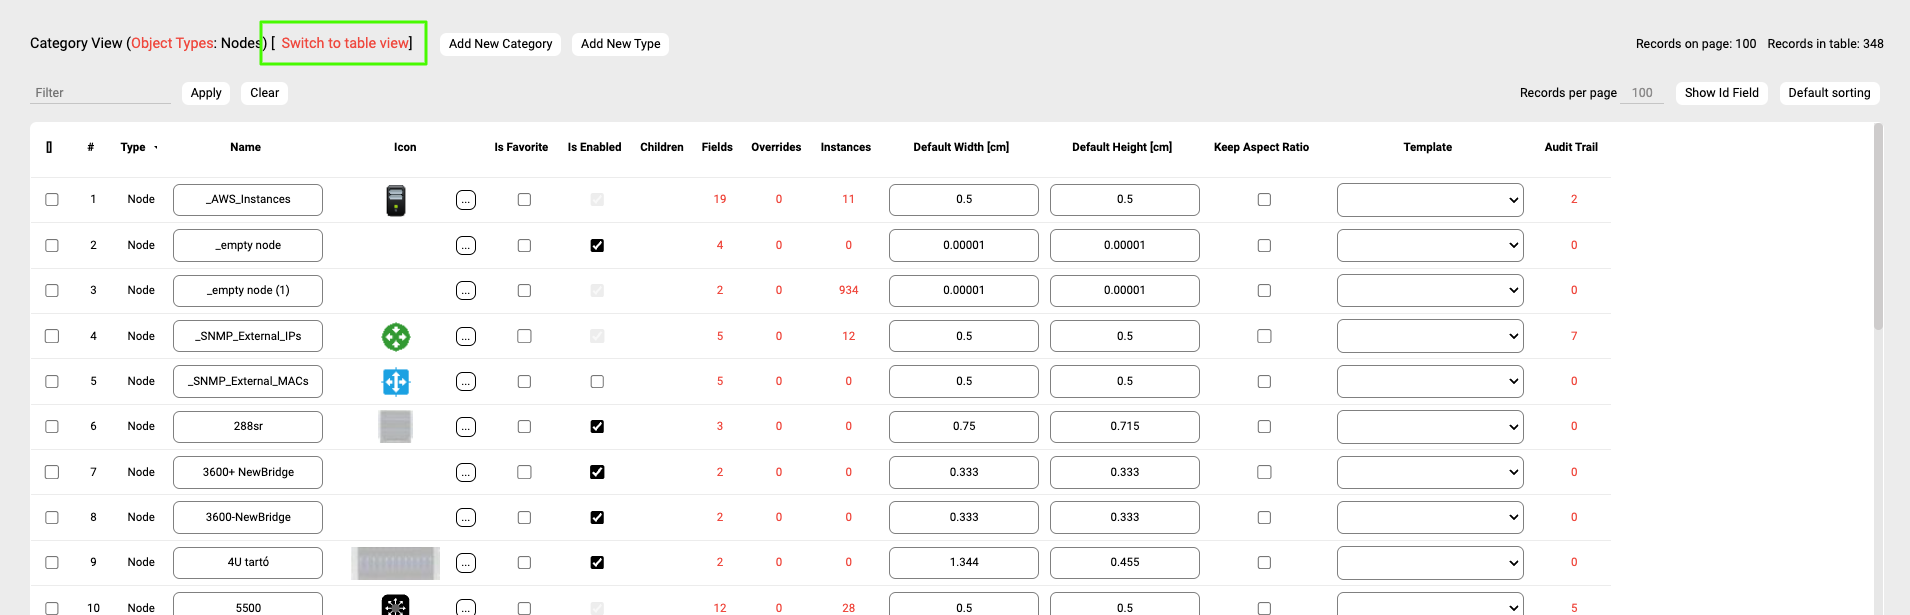The image size is (1910, 615).
Task: Enable Keep Aspect Ratio for 4U tartó
Action: pos(1264,563)
